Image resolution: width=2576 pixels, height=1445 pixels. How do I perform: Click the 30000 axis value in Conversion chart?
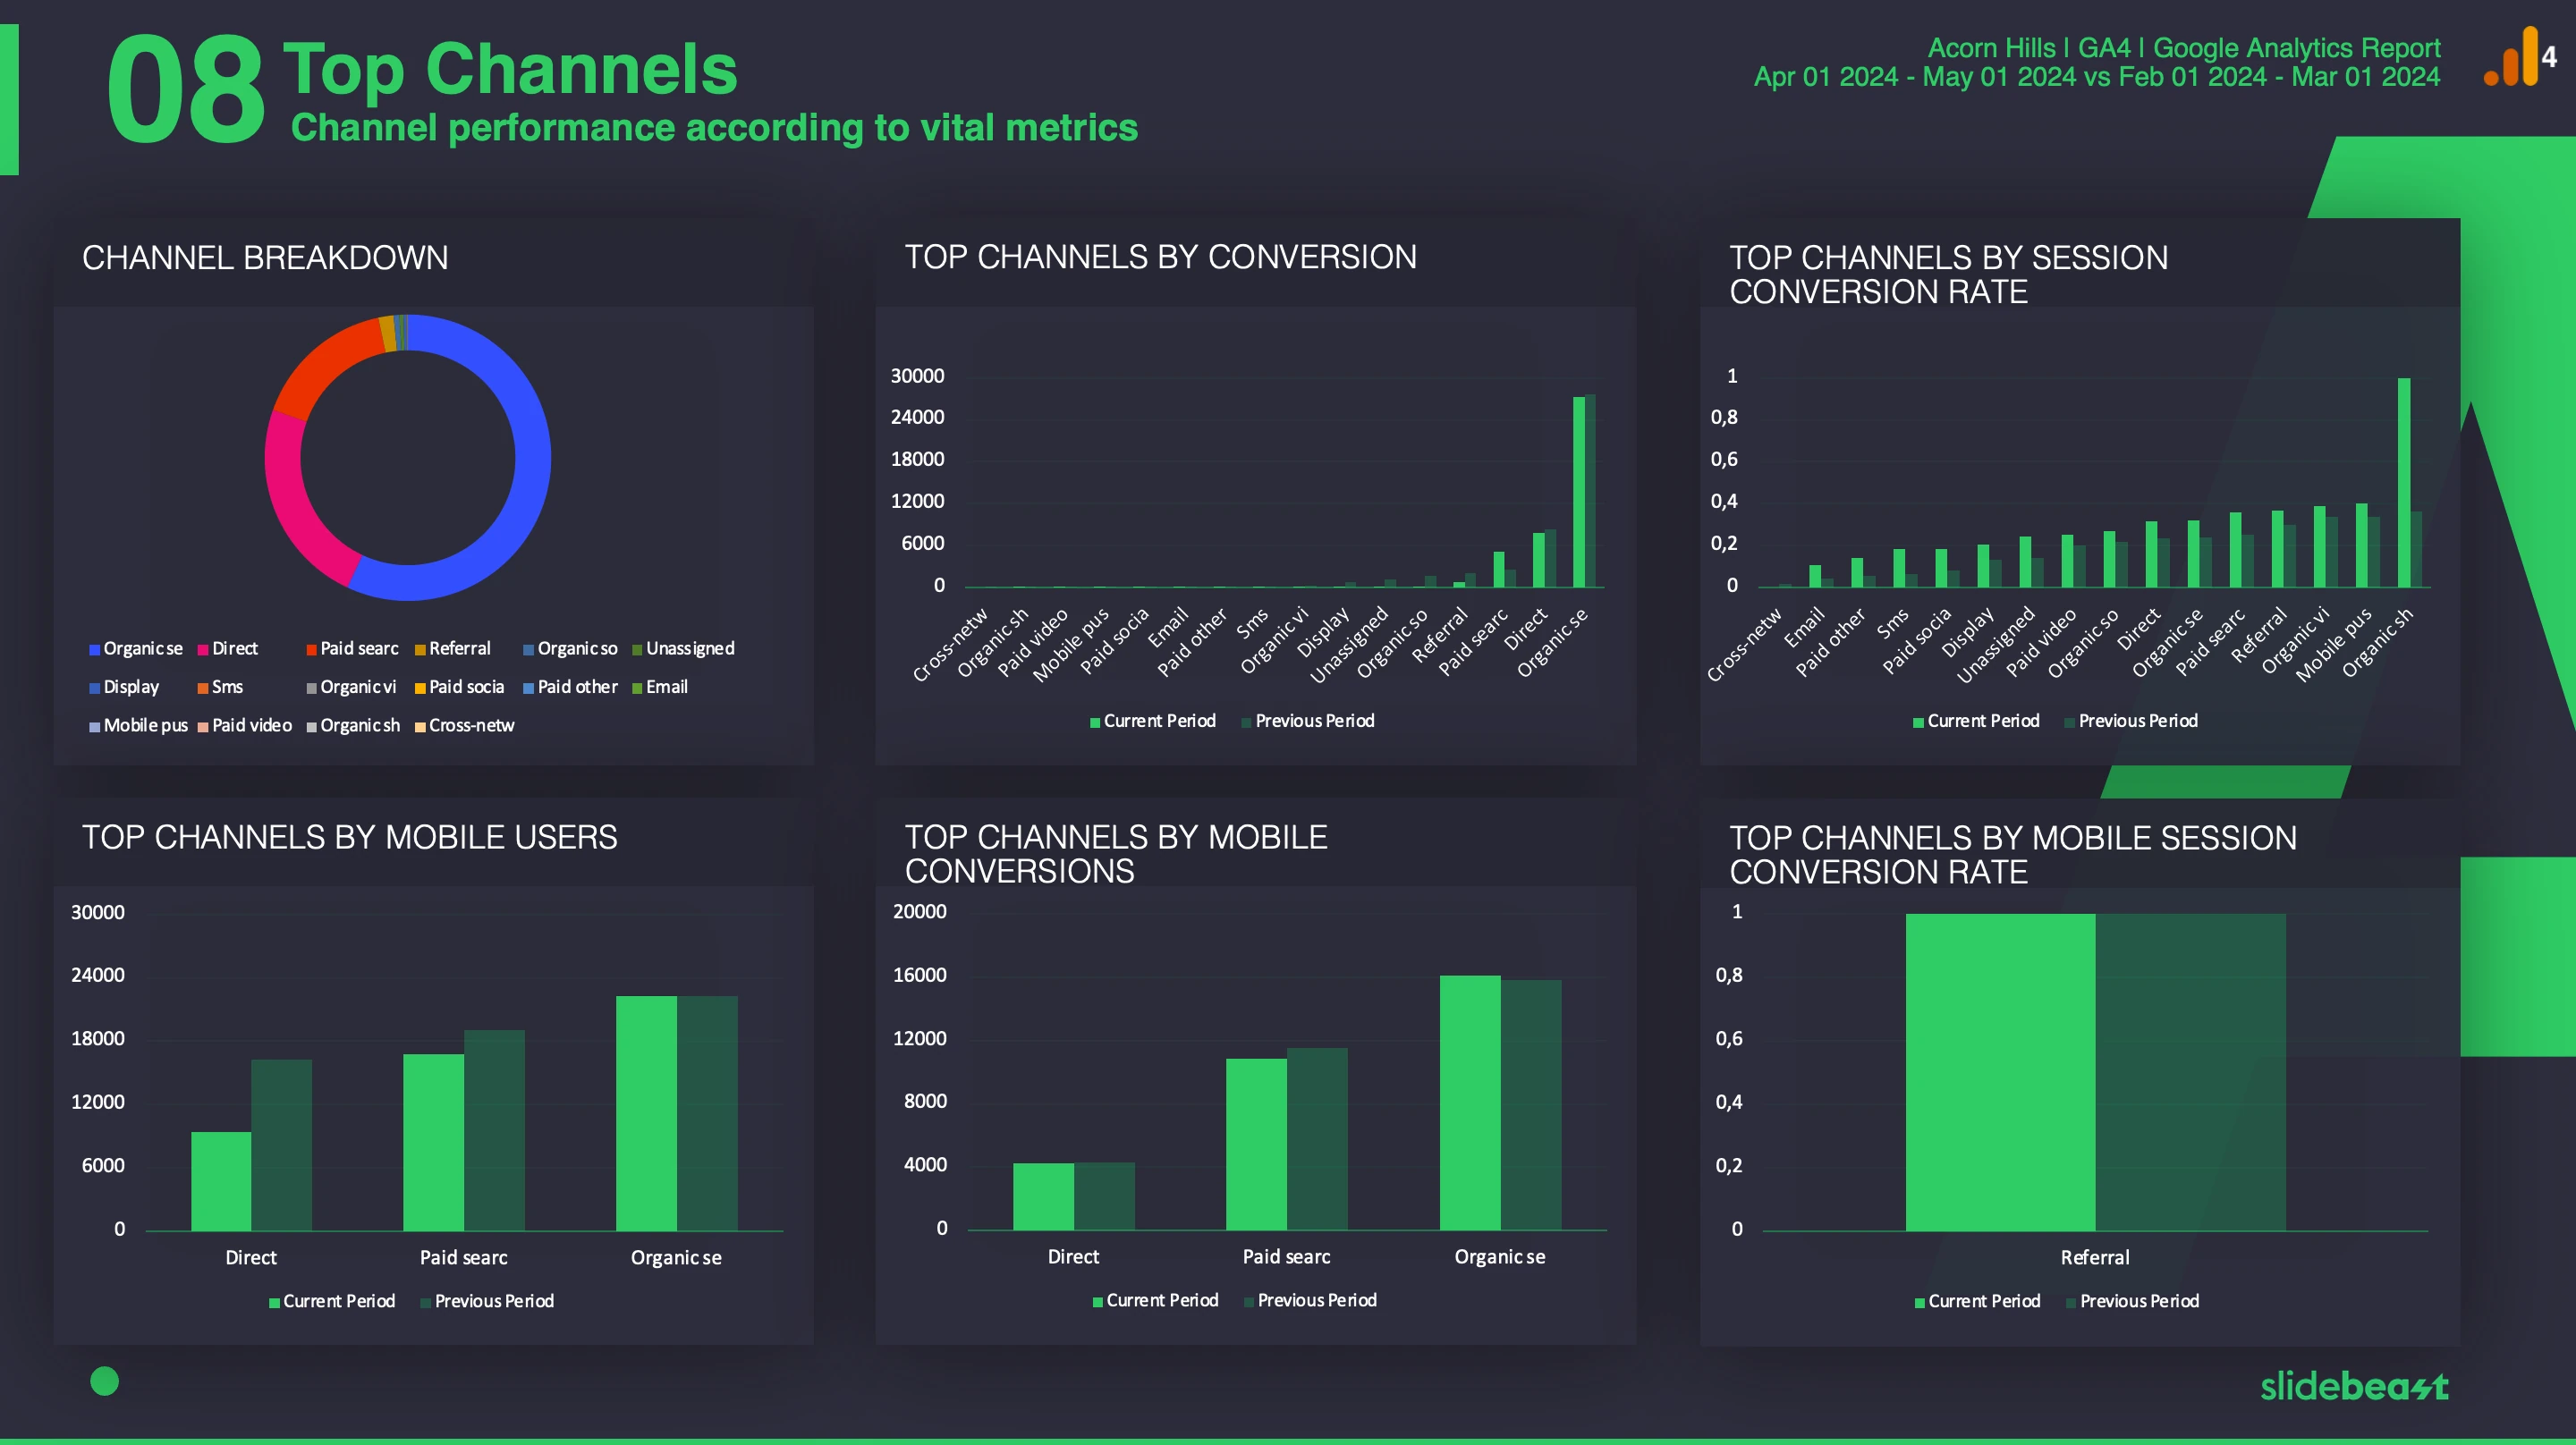917,376
